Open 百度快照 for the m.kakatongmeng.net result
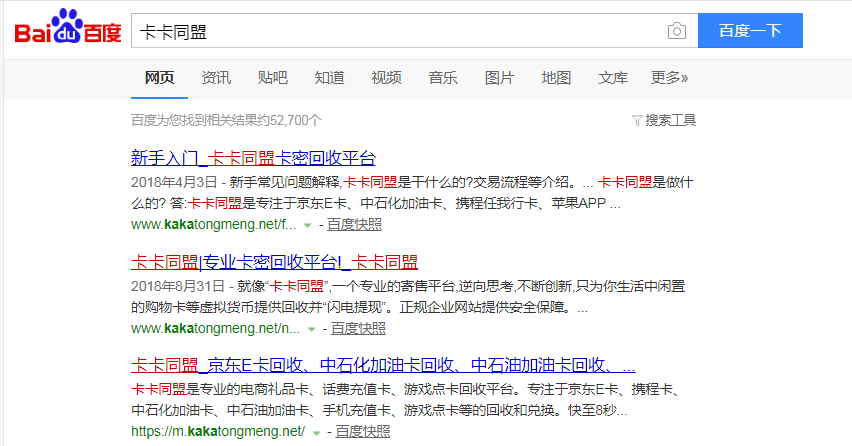The height and width of the screenshot is (446, 852). coord(362,431)
